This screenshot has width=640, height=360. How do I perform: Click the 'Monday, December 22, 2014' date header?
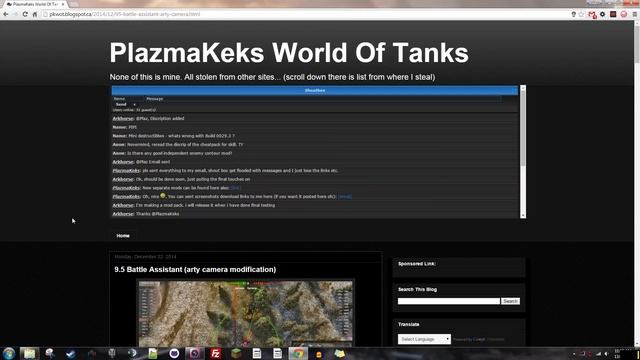coord(145,257)
